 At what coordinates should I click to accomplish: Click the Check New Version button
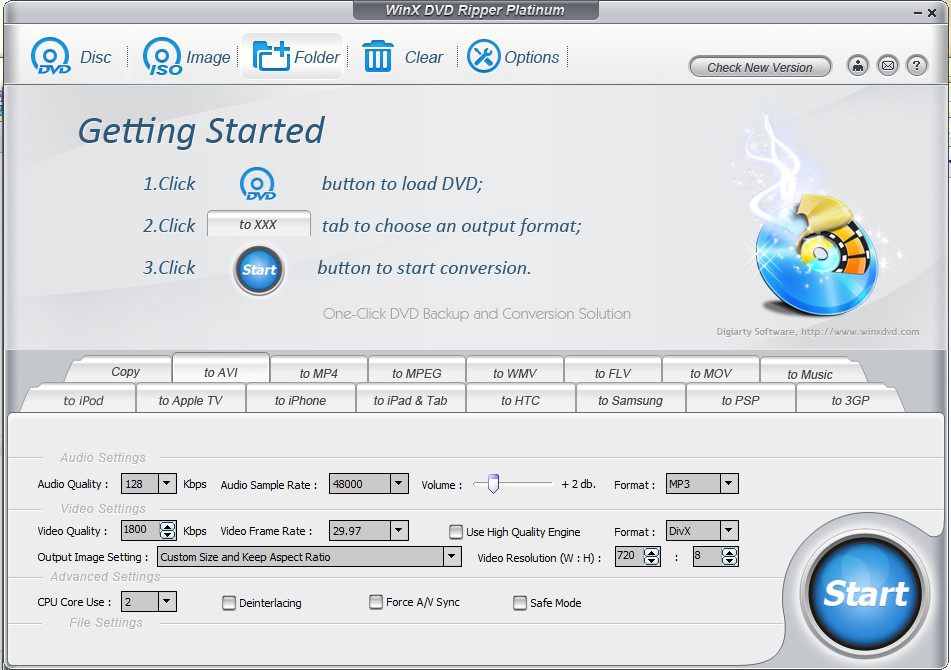click(760, 67)
